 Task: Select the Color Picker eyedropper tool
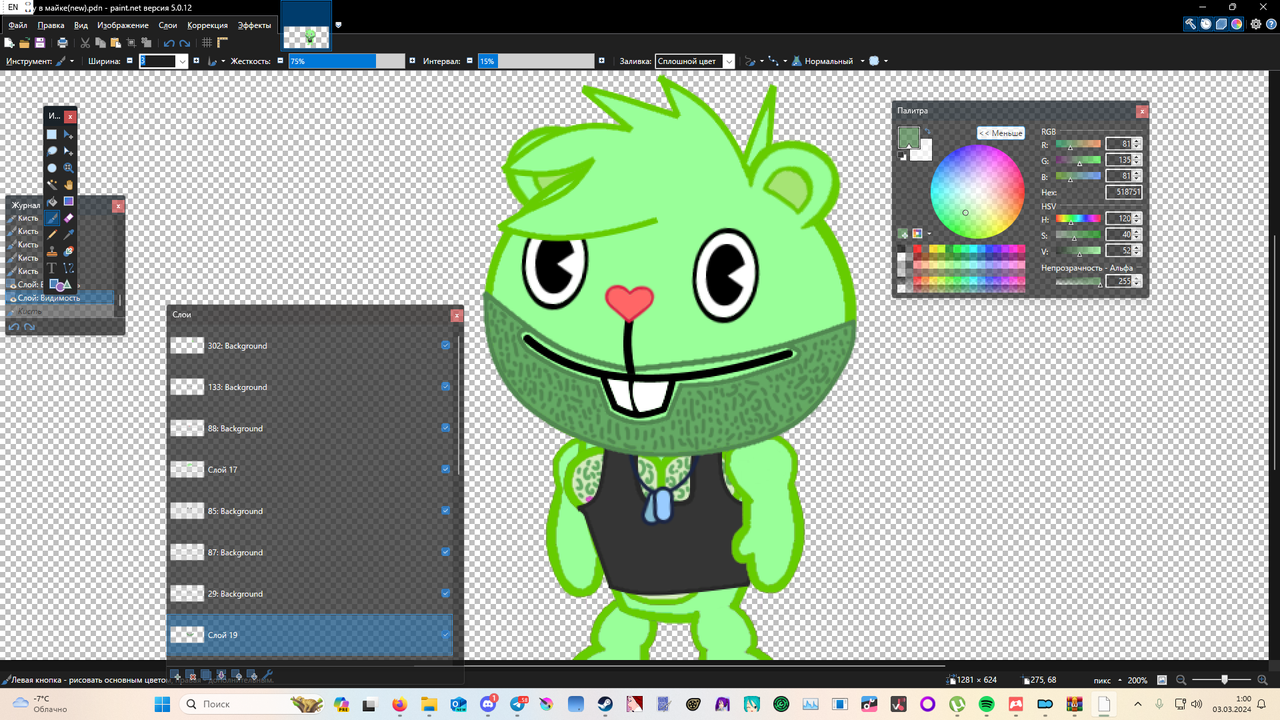pos(69,234)
